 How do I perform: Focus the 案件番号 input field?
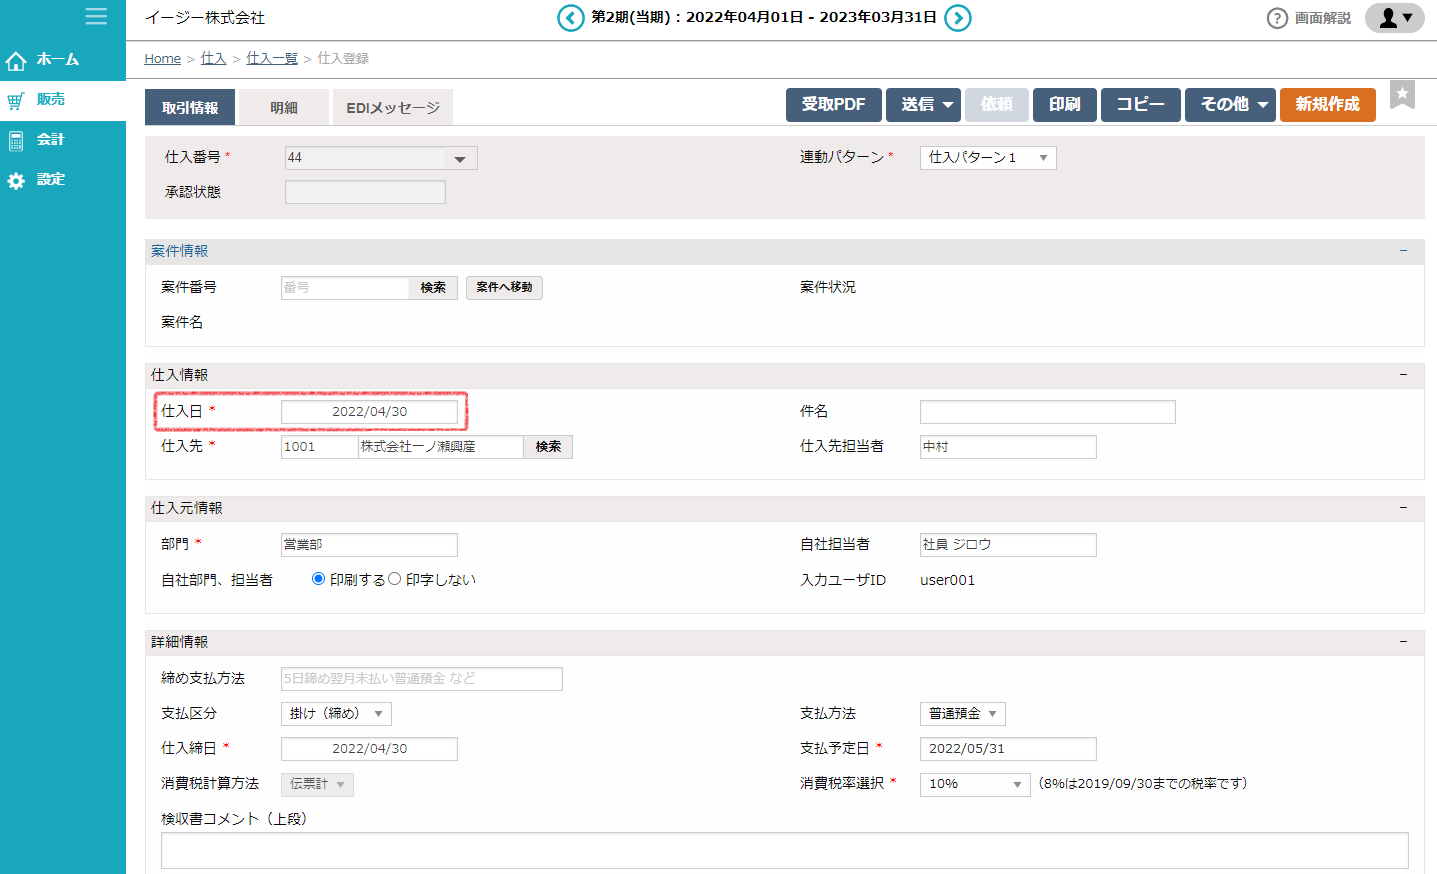(x=345, y=288)
